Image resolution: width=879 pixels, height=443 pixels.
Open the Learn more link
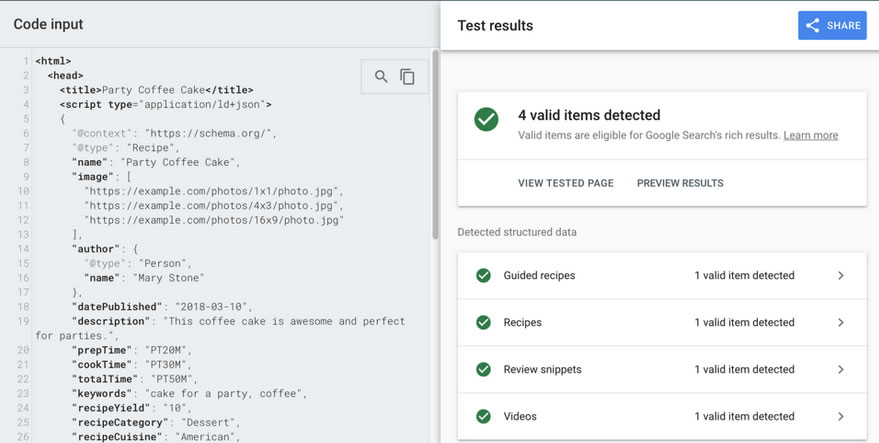(810, 135)
